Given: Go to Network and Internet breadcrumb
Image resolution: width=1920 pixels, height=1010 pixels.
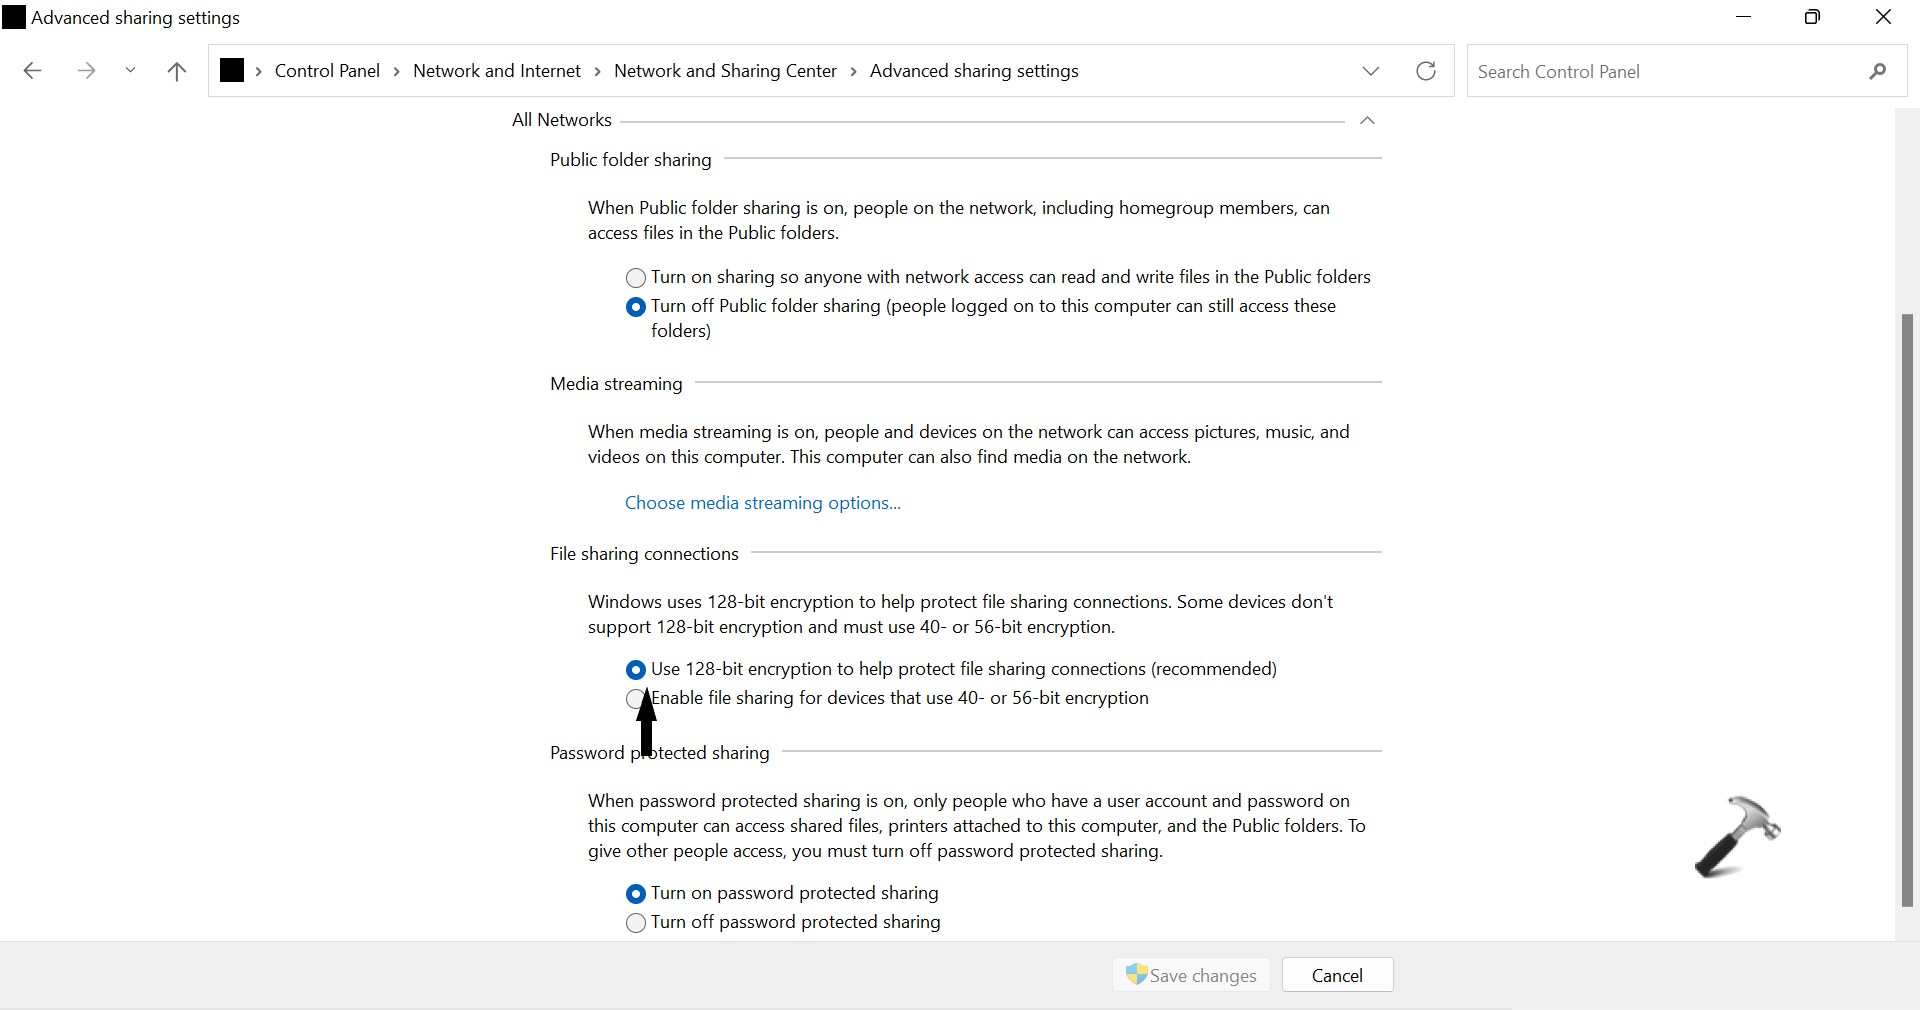Looking at the screenshot, I should click(496, 71).
